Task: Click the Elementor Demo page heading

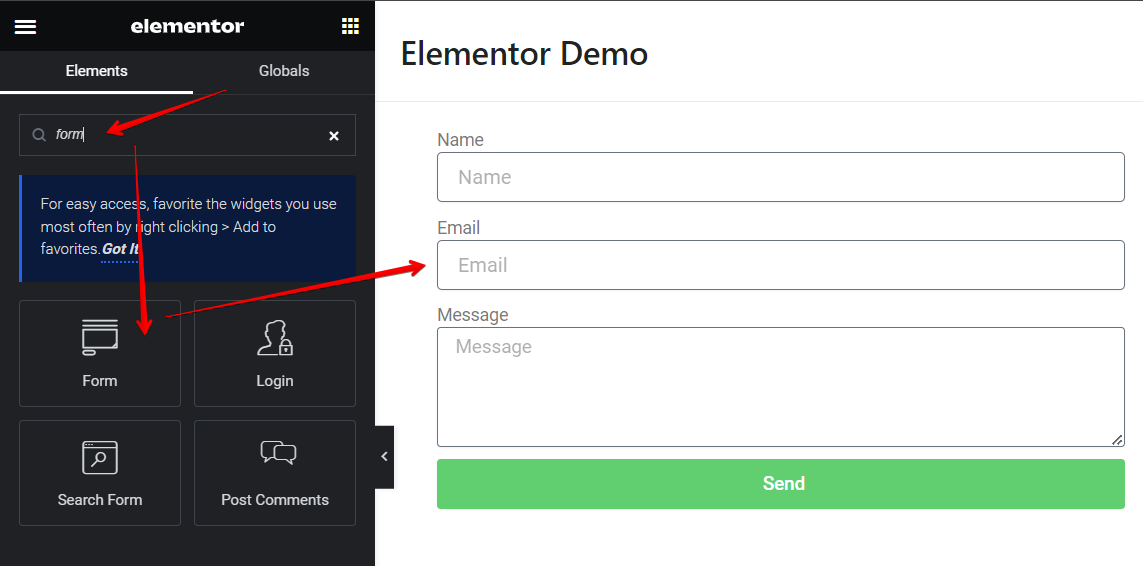Action: tap(524, 53)
